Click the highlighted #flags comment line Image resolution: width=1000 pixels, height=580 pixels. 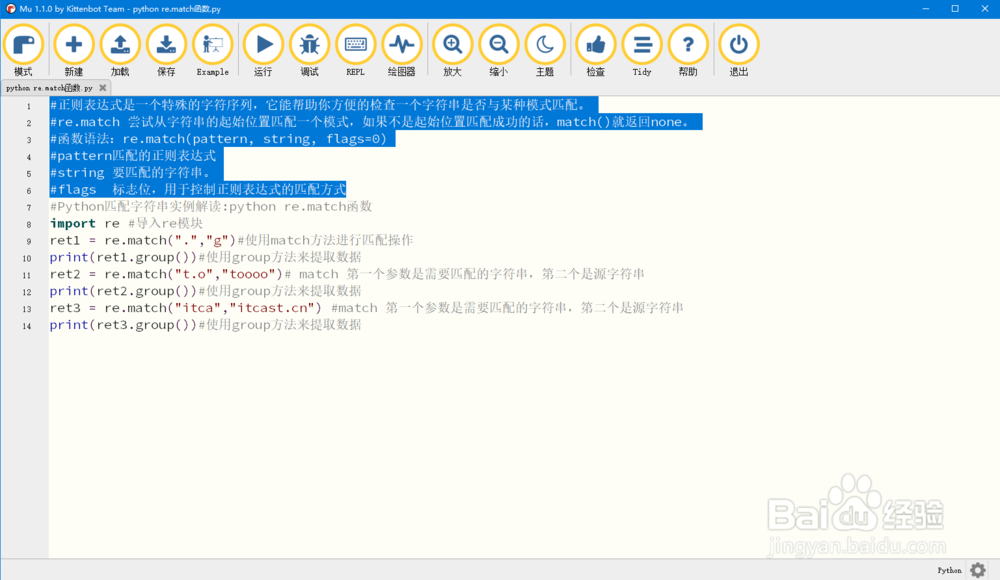click(198, 190)
